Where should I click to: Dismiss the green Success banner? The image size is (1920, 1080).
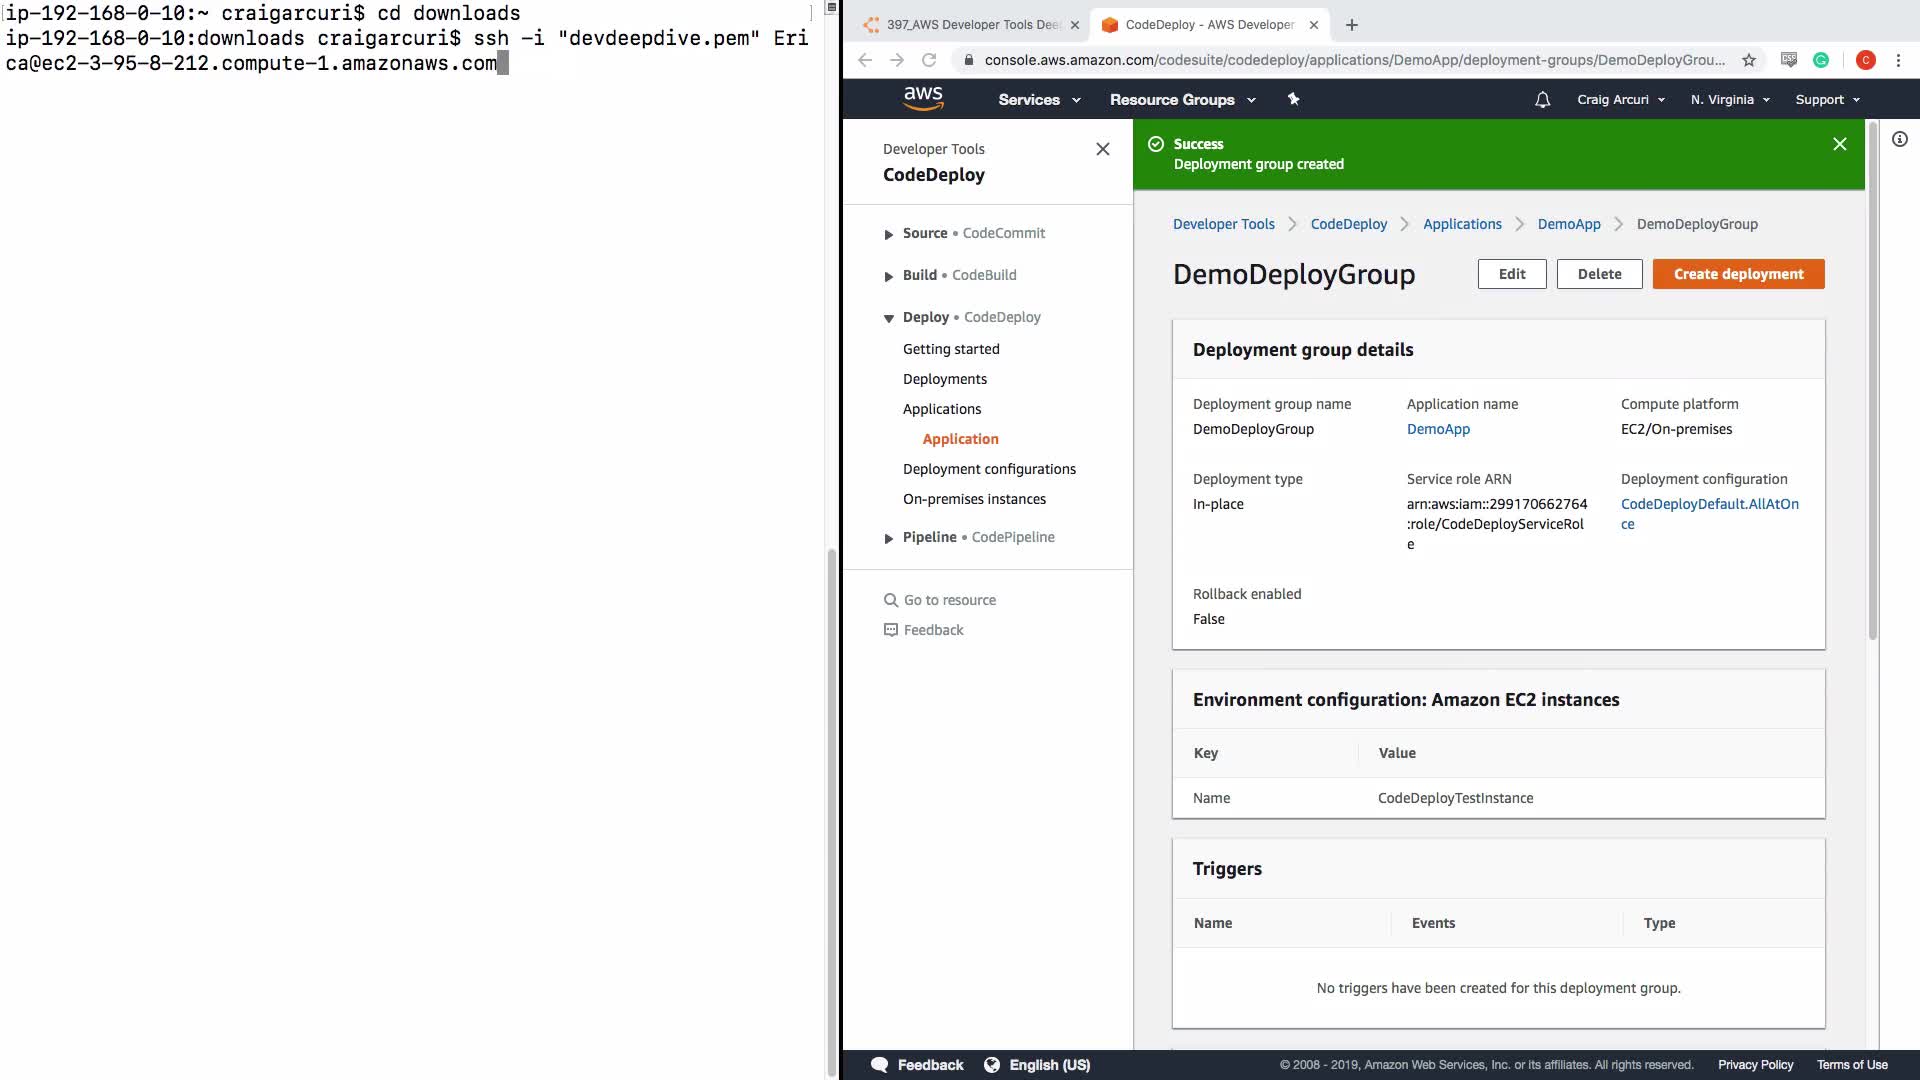pos(1839,144)
